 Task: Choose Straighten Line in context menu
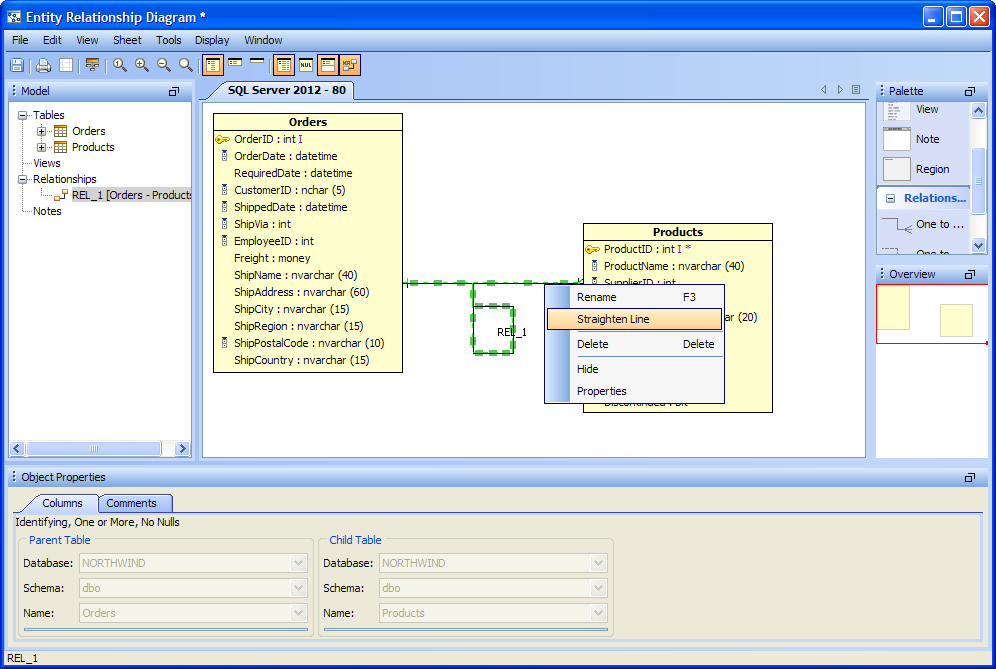[635, 319]
